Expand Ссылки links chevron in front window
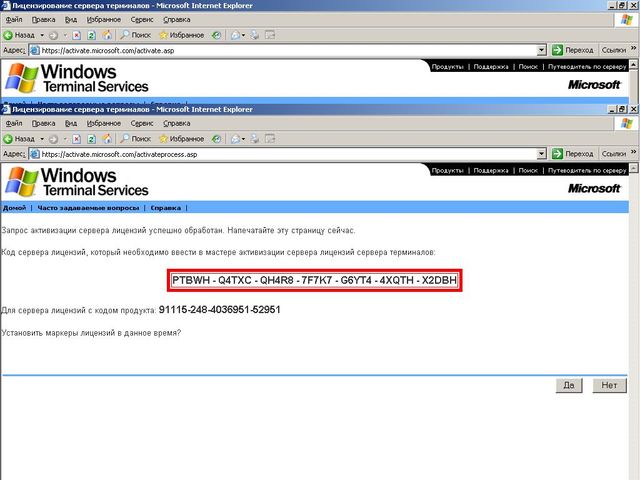Screen dimensions: 640x480 coord(633,152)
